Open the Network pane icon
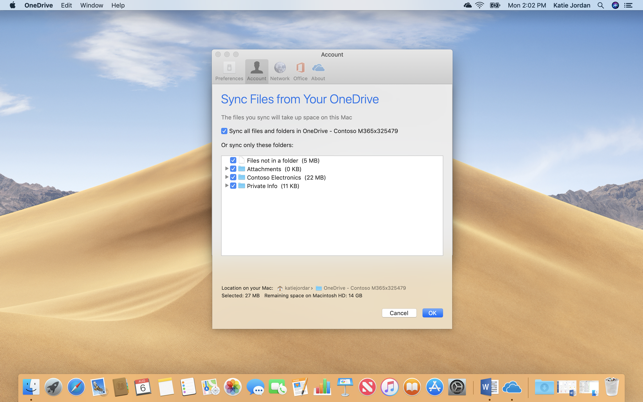 (280, 71)
